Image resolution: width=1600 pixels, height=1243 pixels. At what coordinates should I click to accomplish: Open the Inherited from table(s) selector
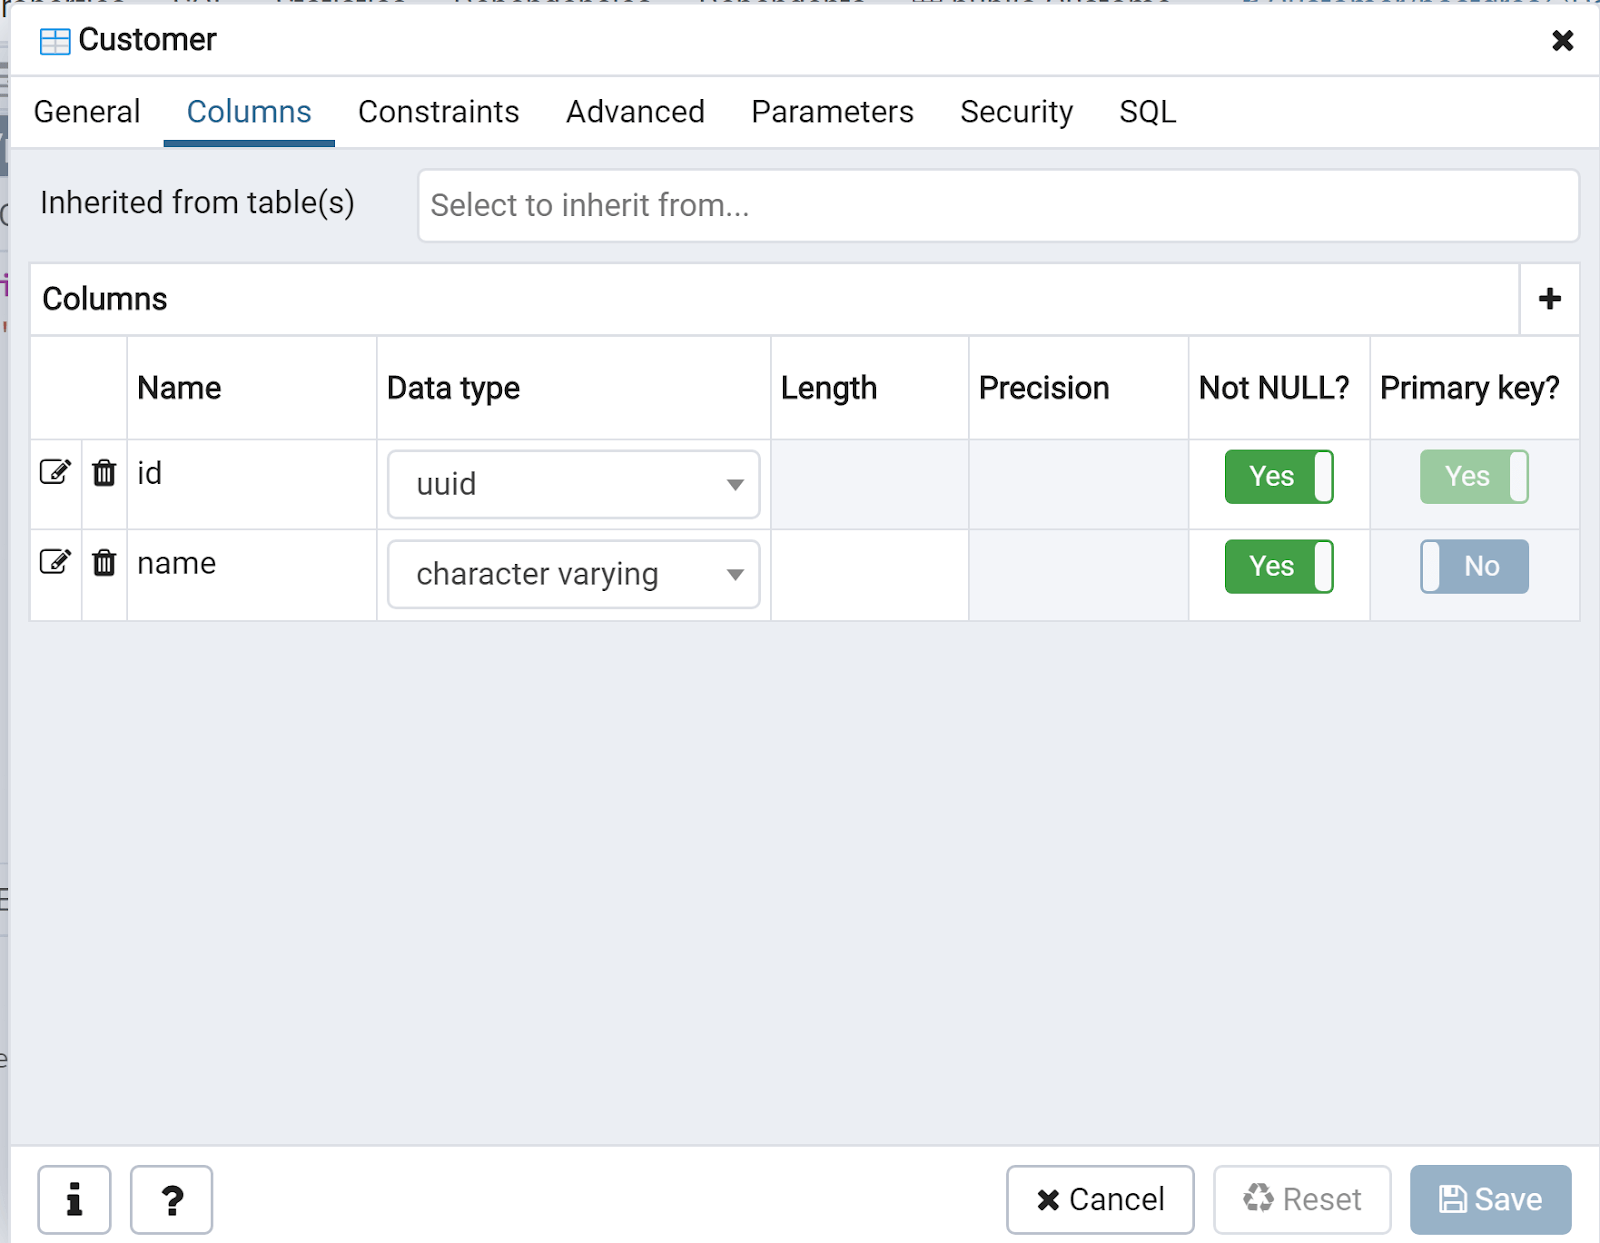point(997,205)
